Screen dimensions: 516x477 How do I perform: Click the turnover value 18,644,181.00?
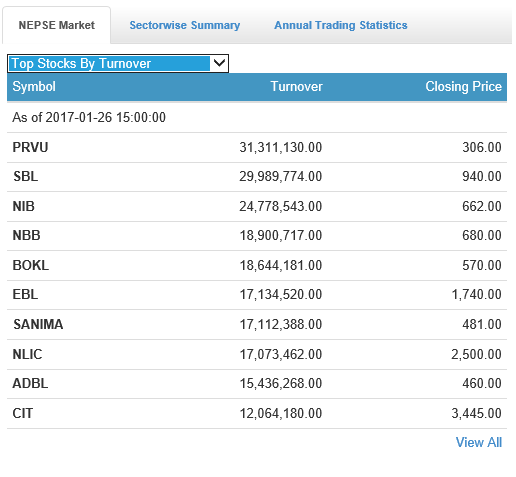click(281, 265)
